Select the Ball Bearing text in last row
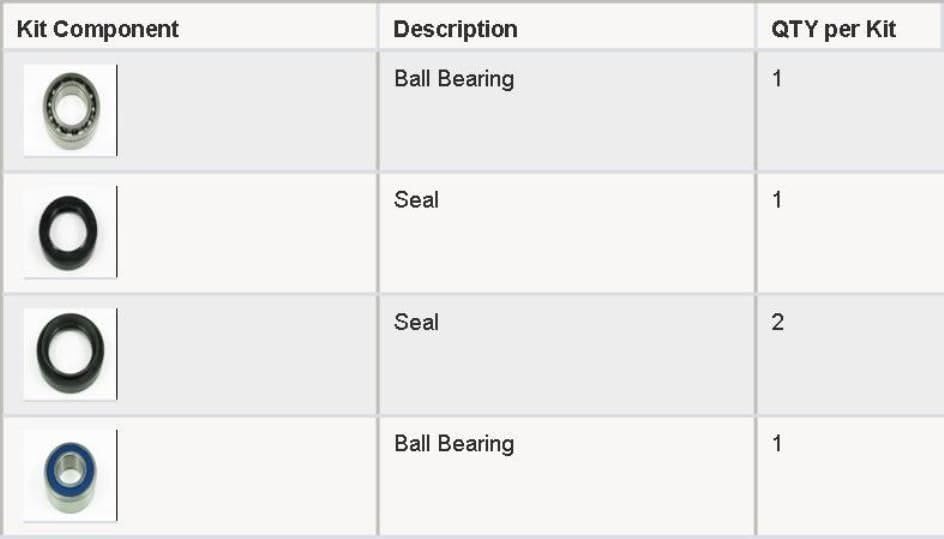The image size is (944, 539). pyautogui.click(x=454, y=444)
